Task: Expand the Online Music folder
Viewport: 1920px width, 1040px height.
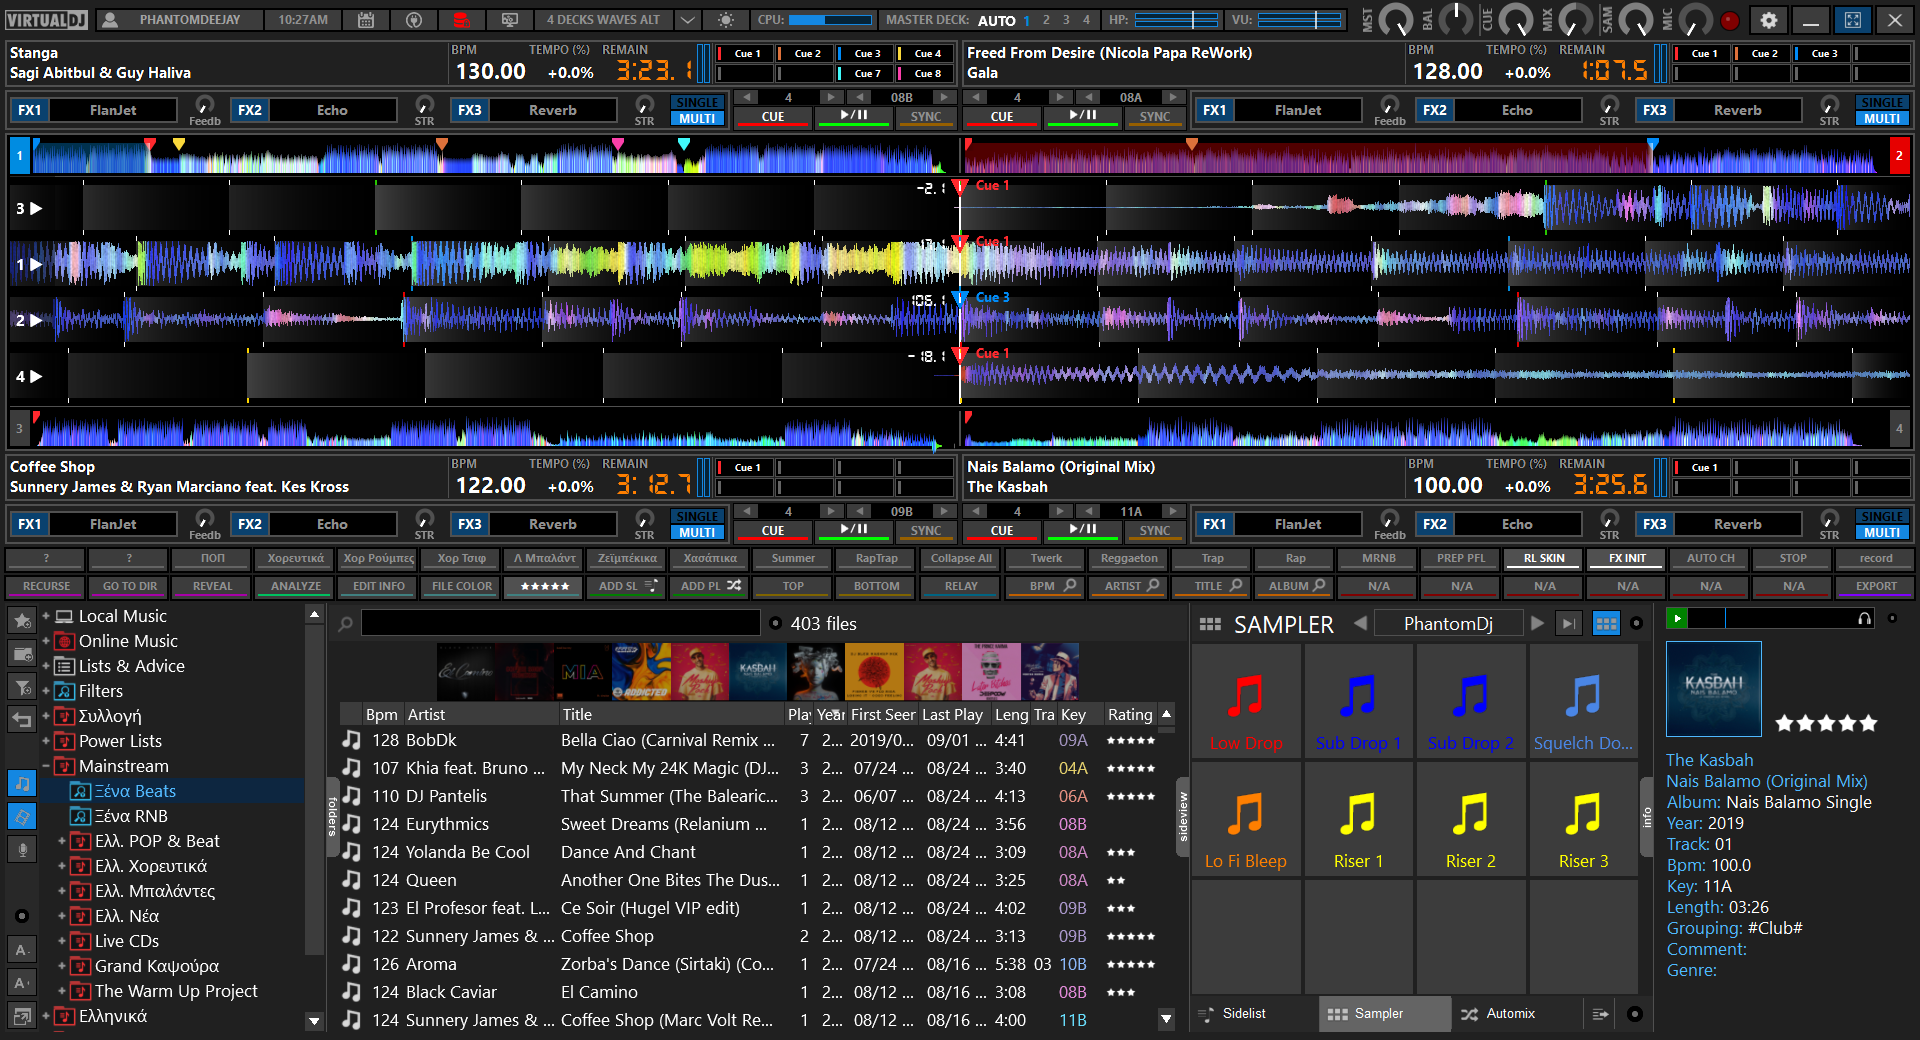Action: pos(46,641)
